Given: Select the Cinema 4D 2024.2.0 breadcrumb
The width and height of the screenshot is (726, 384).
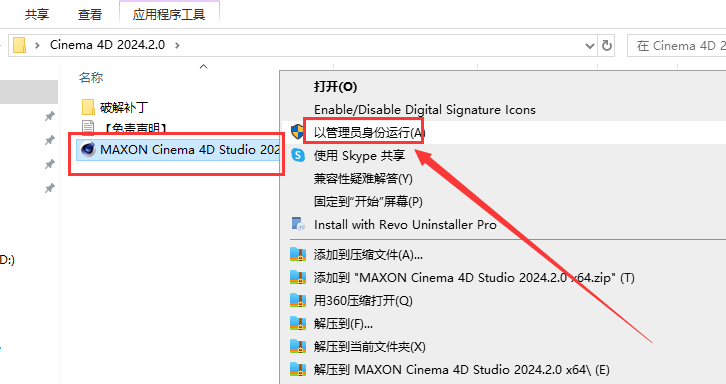Looking at the screenshot, I should [x=107, y=45].
